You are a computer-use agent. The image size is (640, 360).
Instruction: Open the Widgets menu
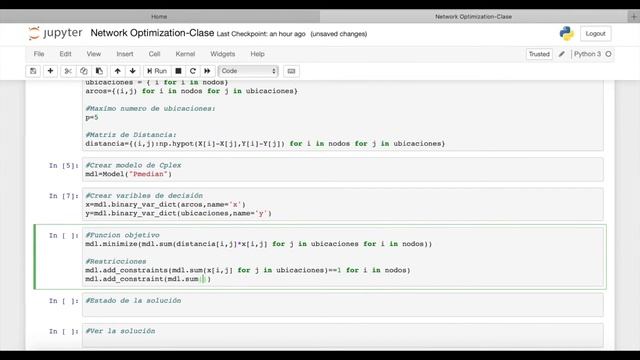222,54
